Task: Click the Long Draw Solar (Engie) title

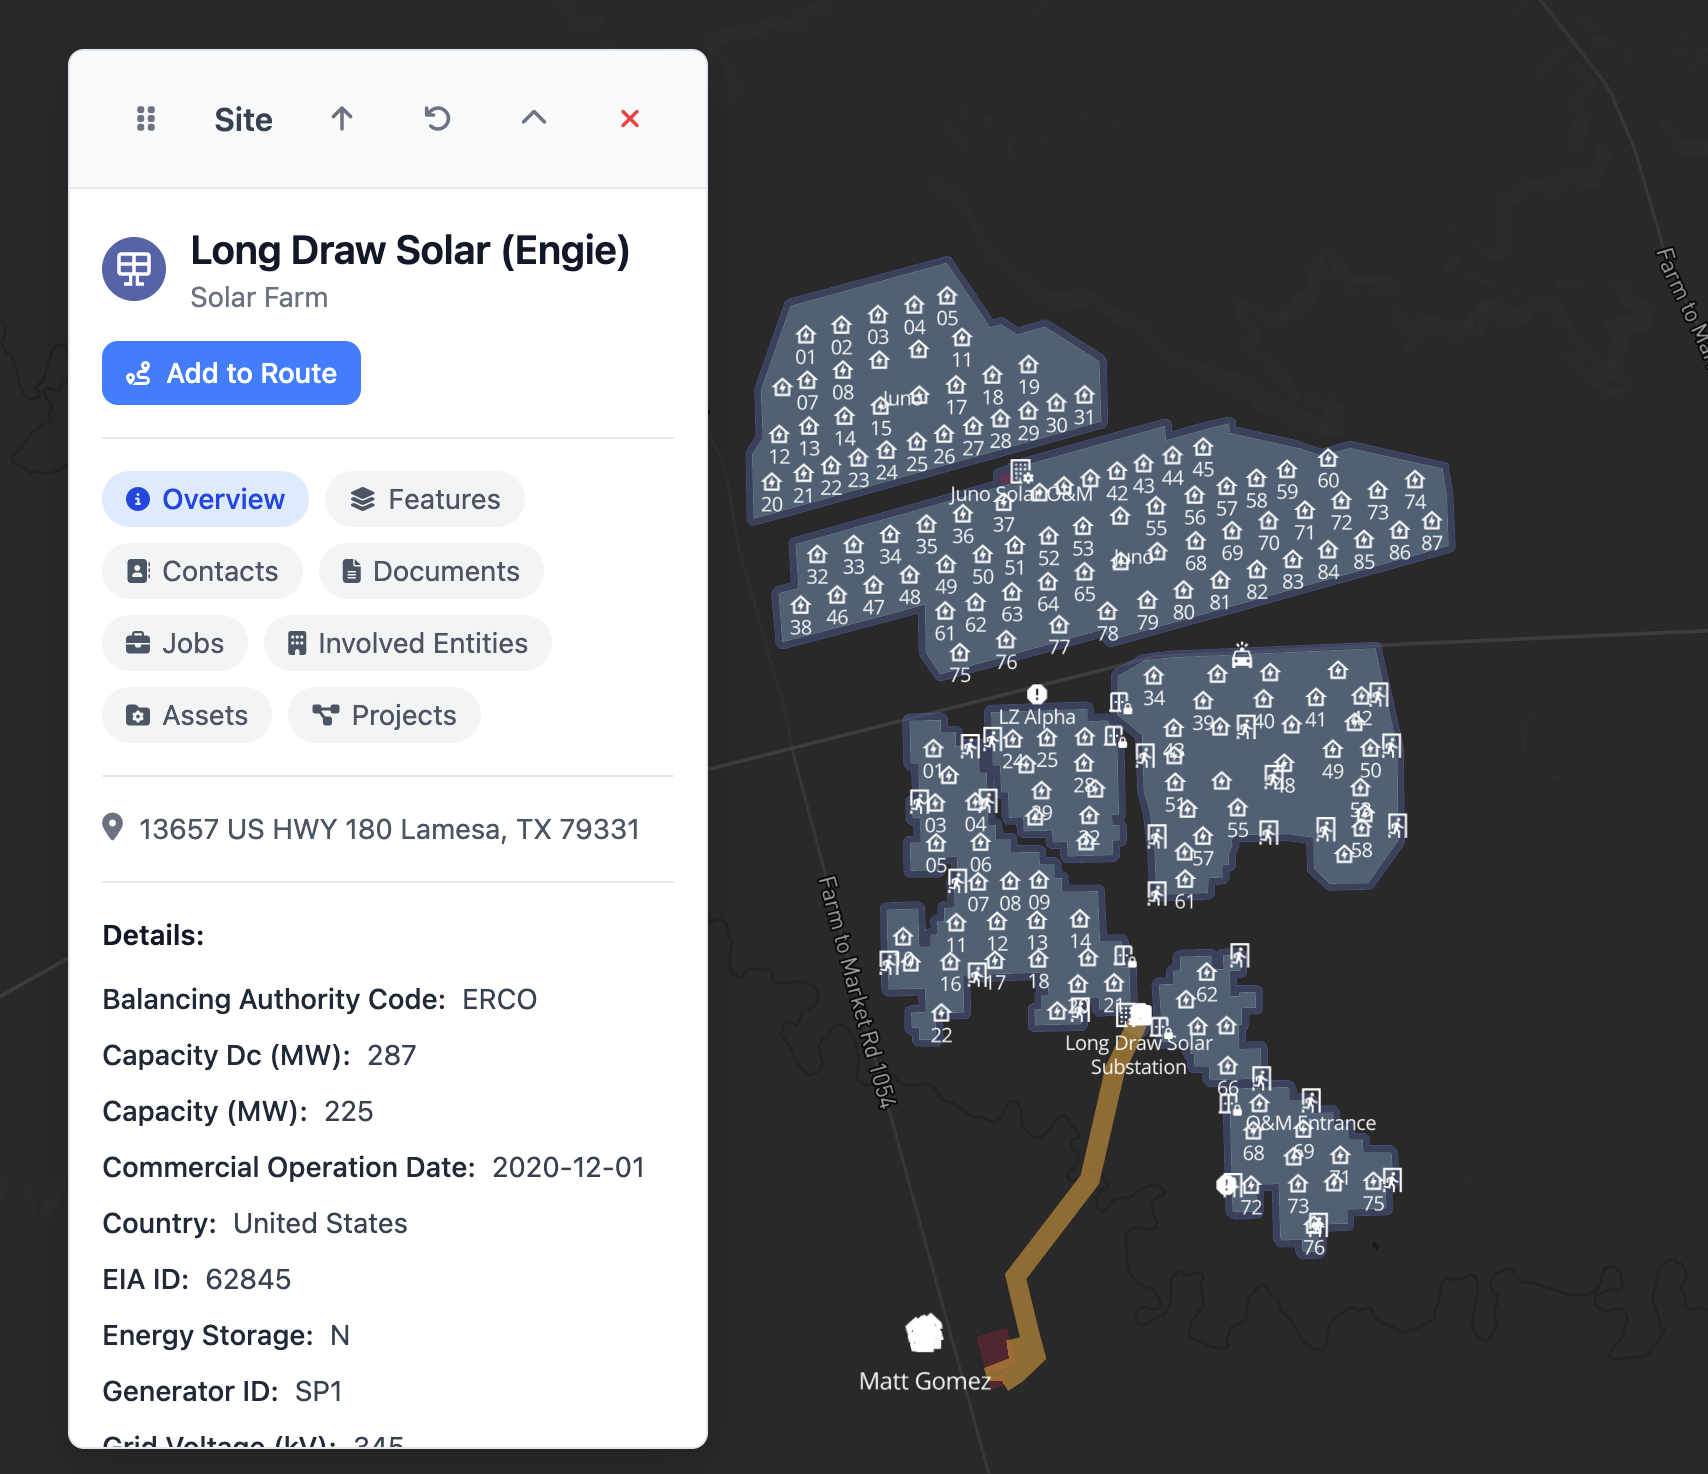Action: click(x=410, y=251)
